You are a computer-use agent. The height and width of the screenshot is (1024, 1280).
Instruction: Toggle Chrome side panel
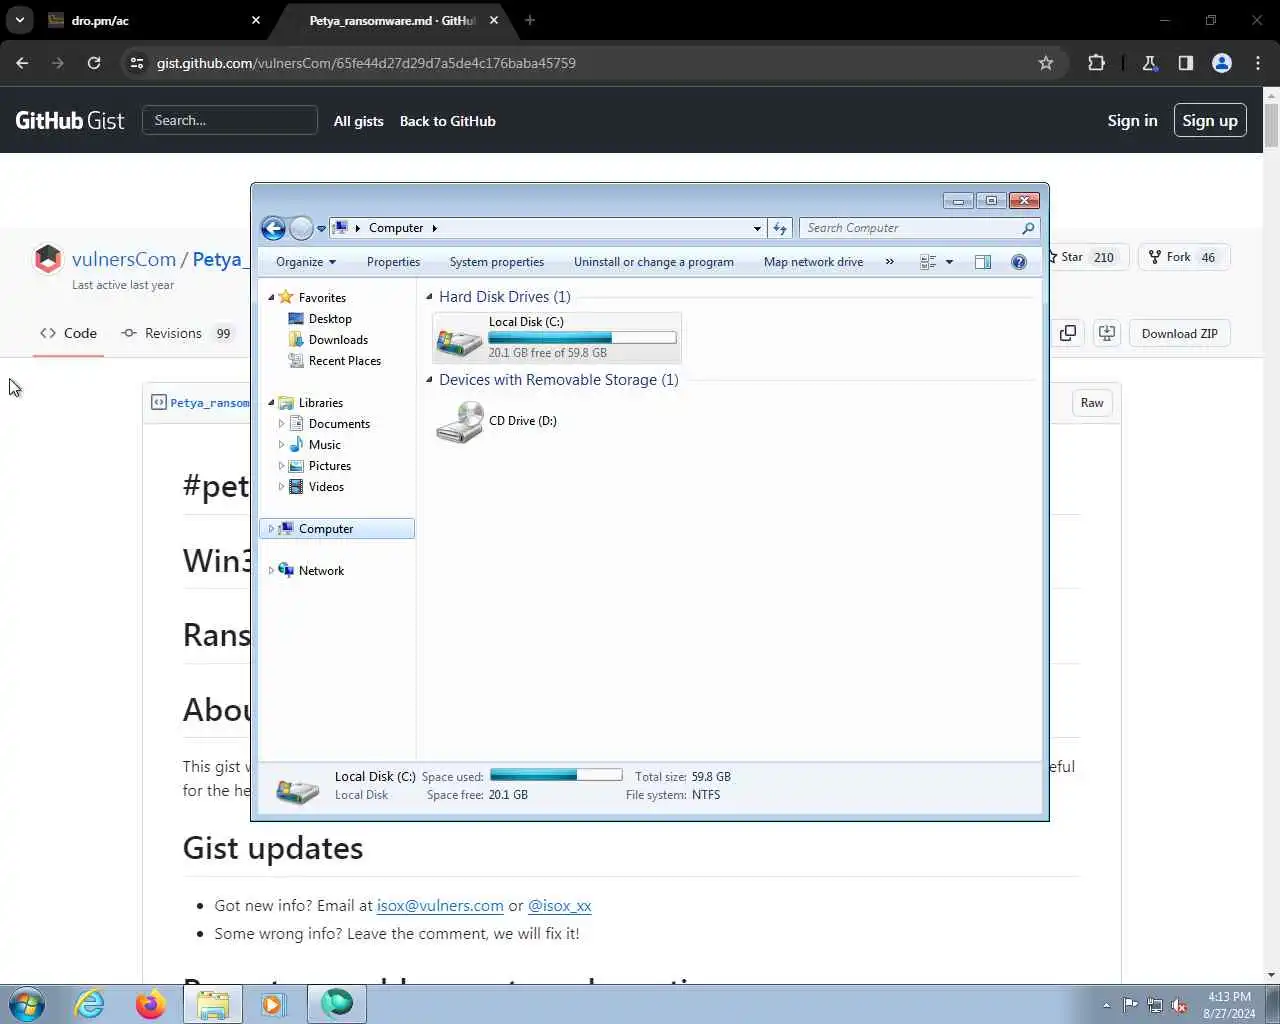1186,63
